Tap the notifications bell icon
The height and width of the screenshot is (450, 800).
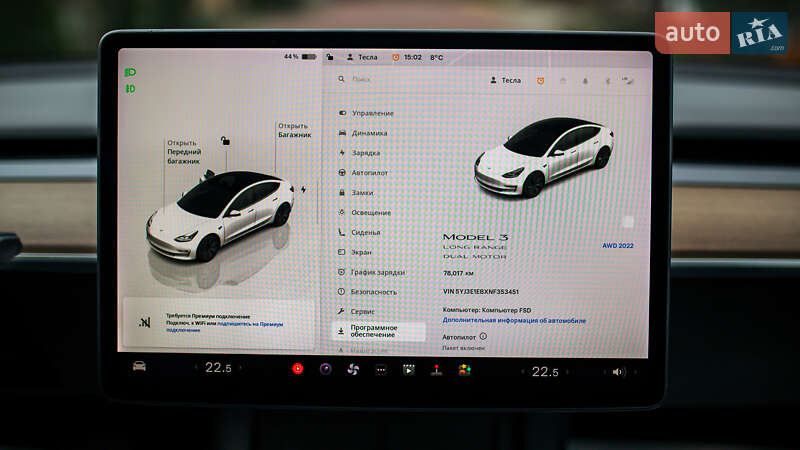(585, 81)
